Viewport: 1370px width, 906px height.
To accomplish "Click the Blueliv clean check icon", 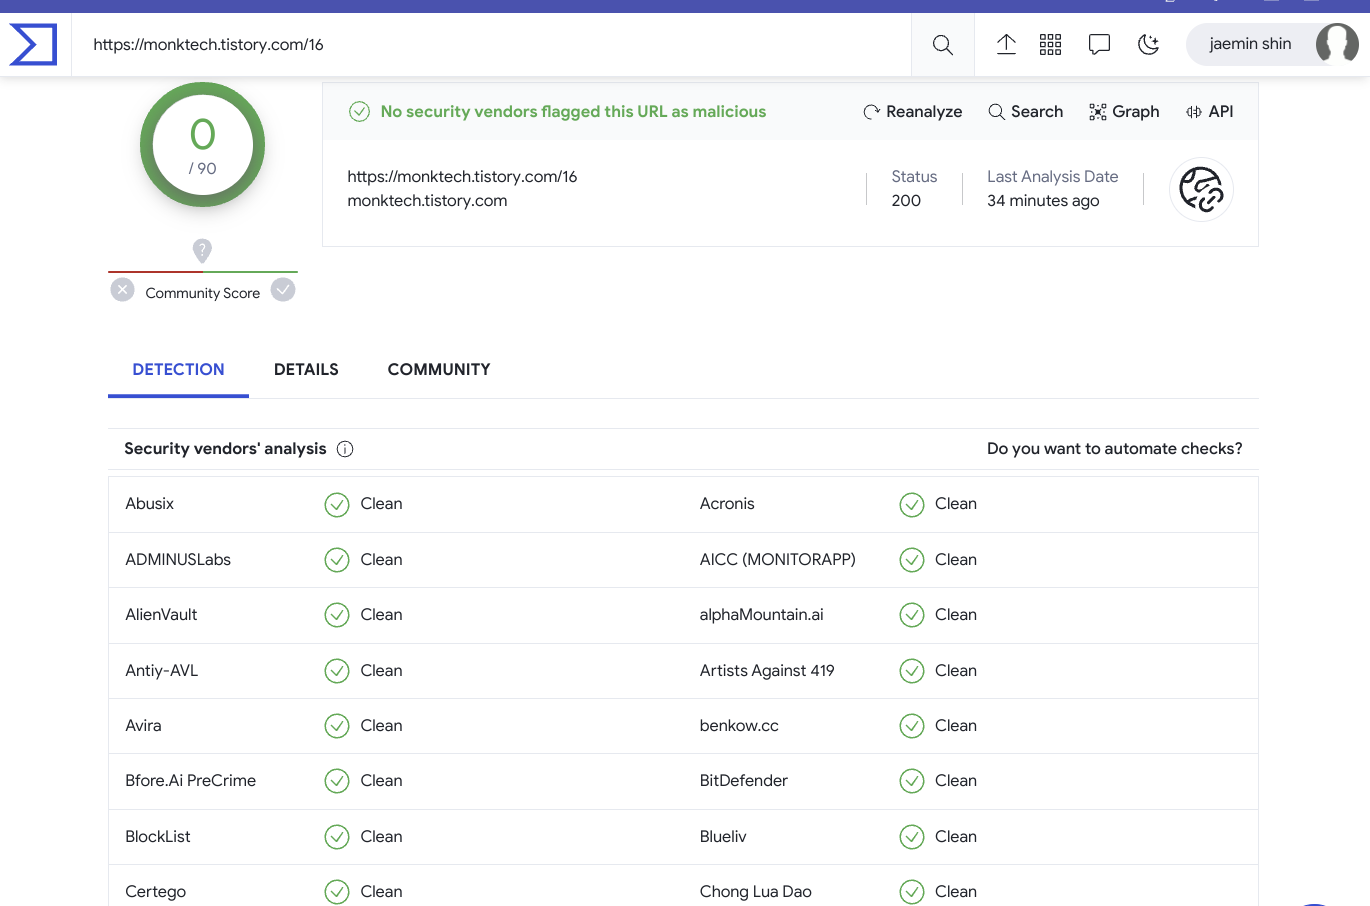I will click(911, 837).
